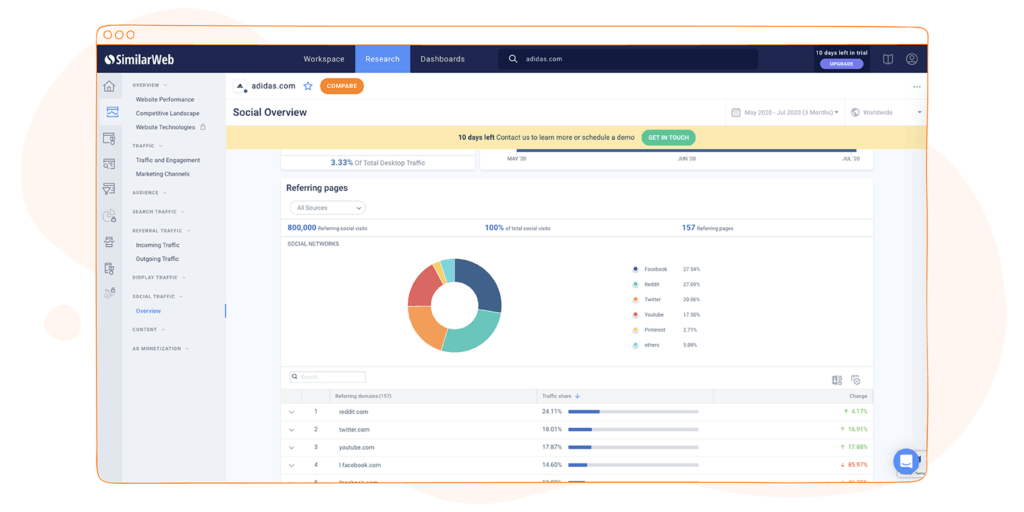Open the table column settings icon

point(856,380)
